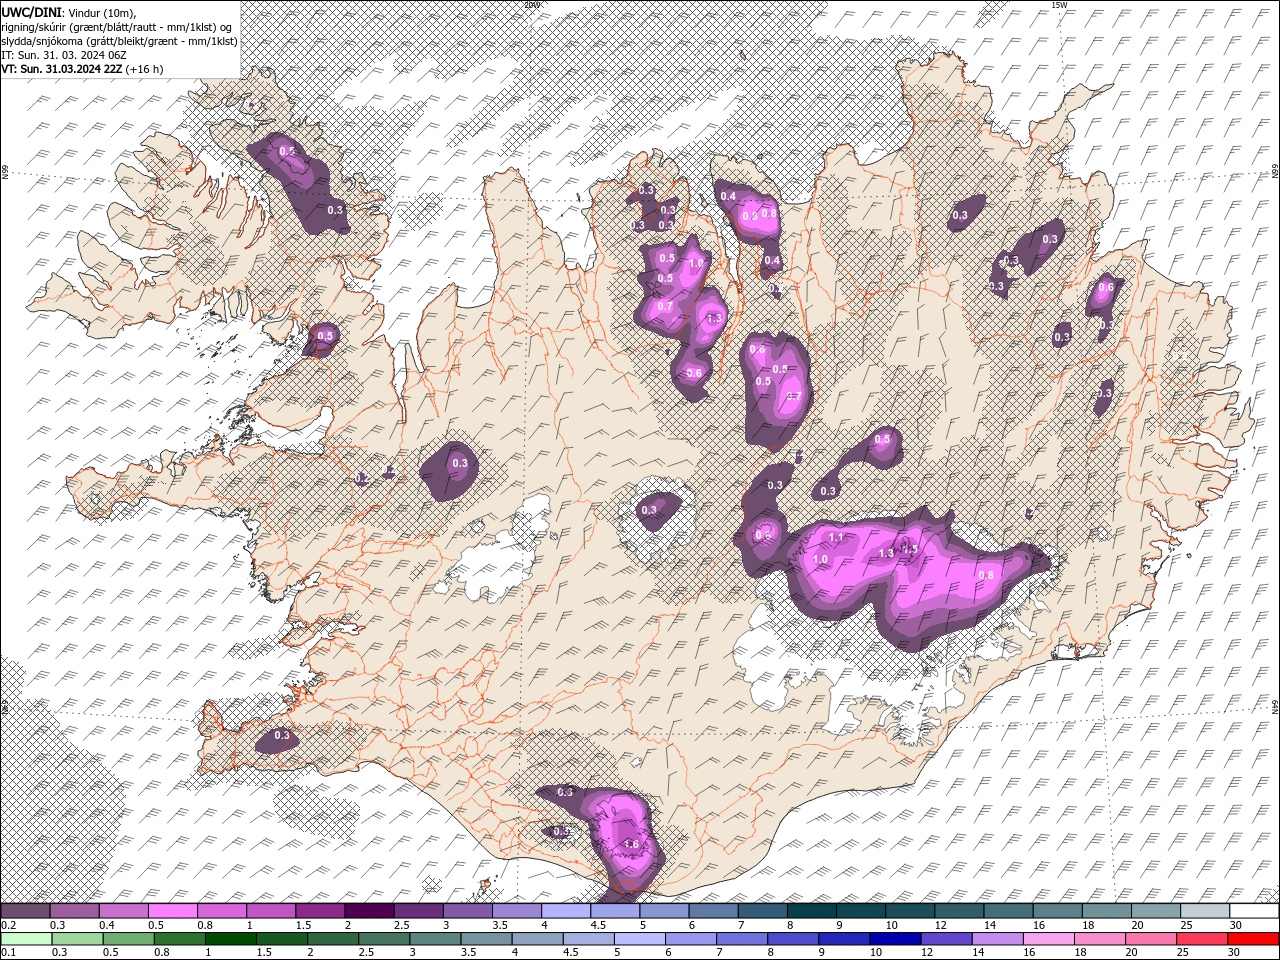The height and width of the screenshot is (960, 1280).
Task: Select the '1.6' precipitation value on the map
Action: click(x=631, y=845)
